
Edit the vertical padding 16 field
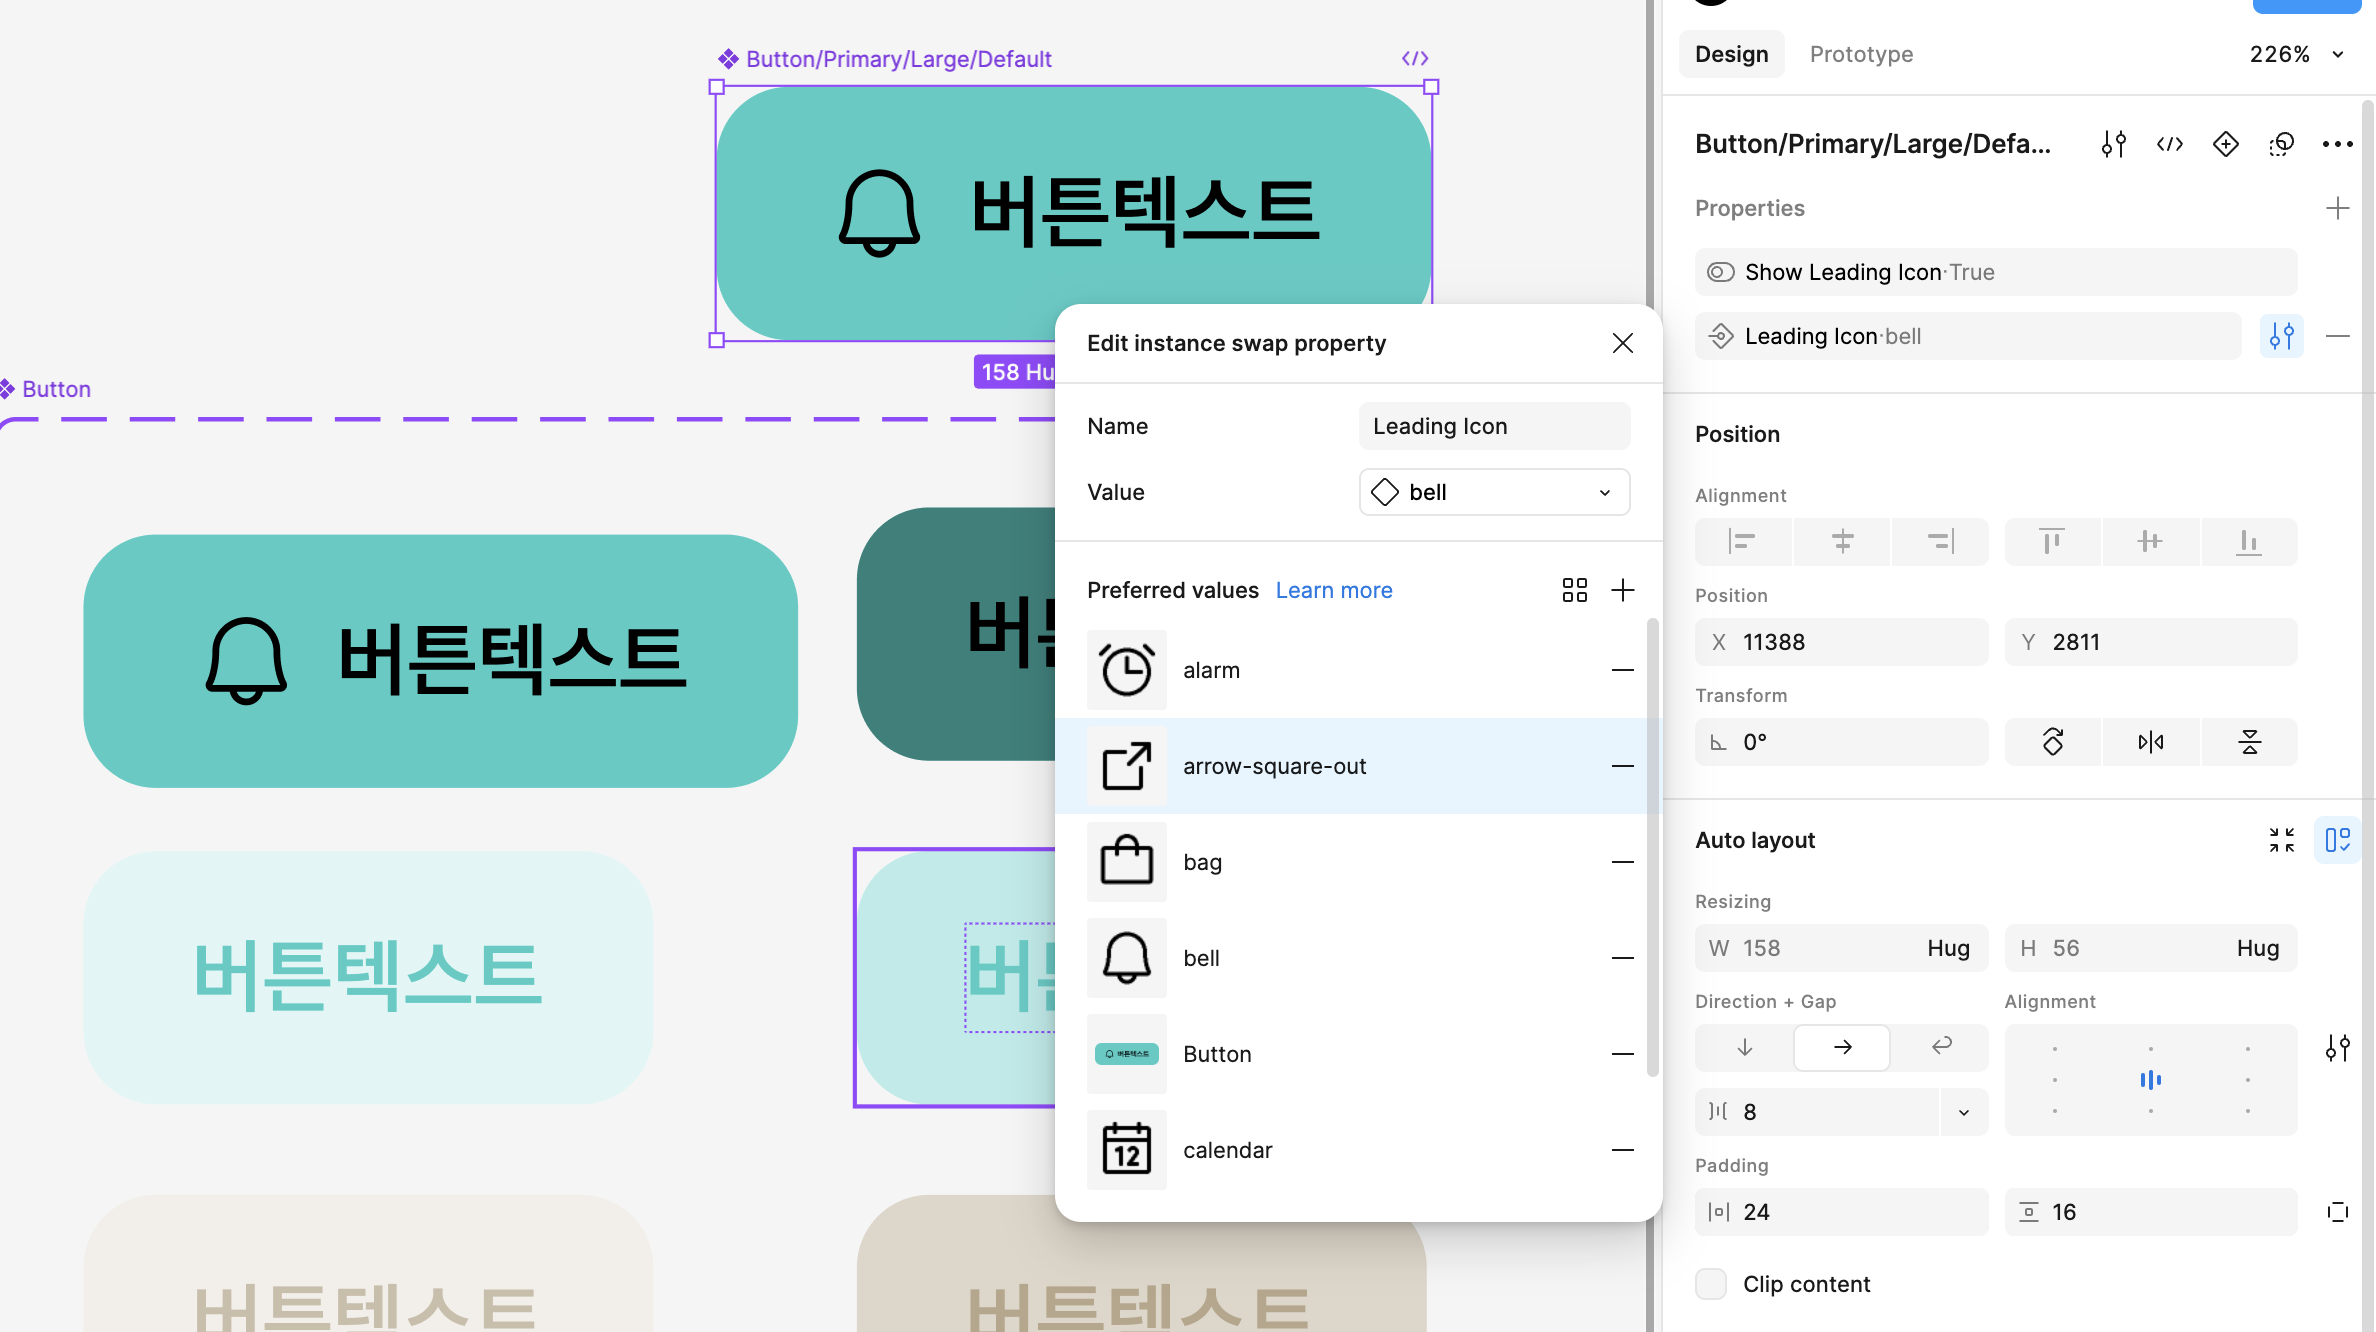point(2150,1212)
